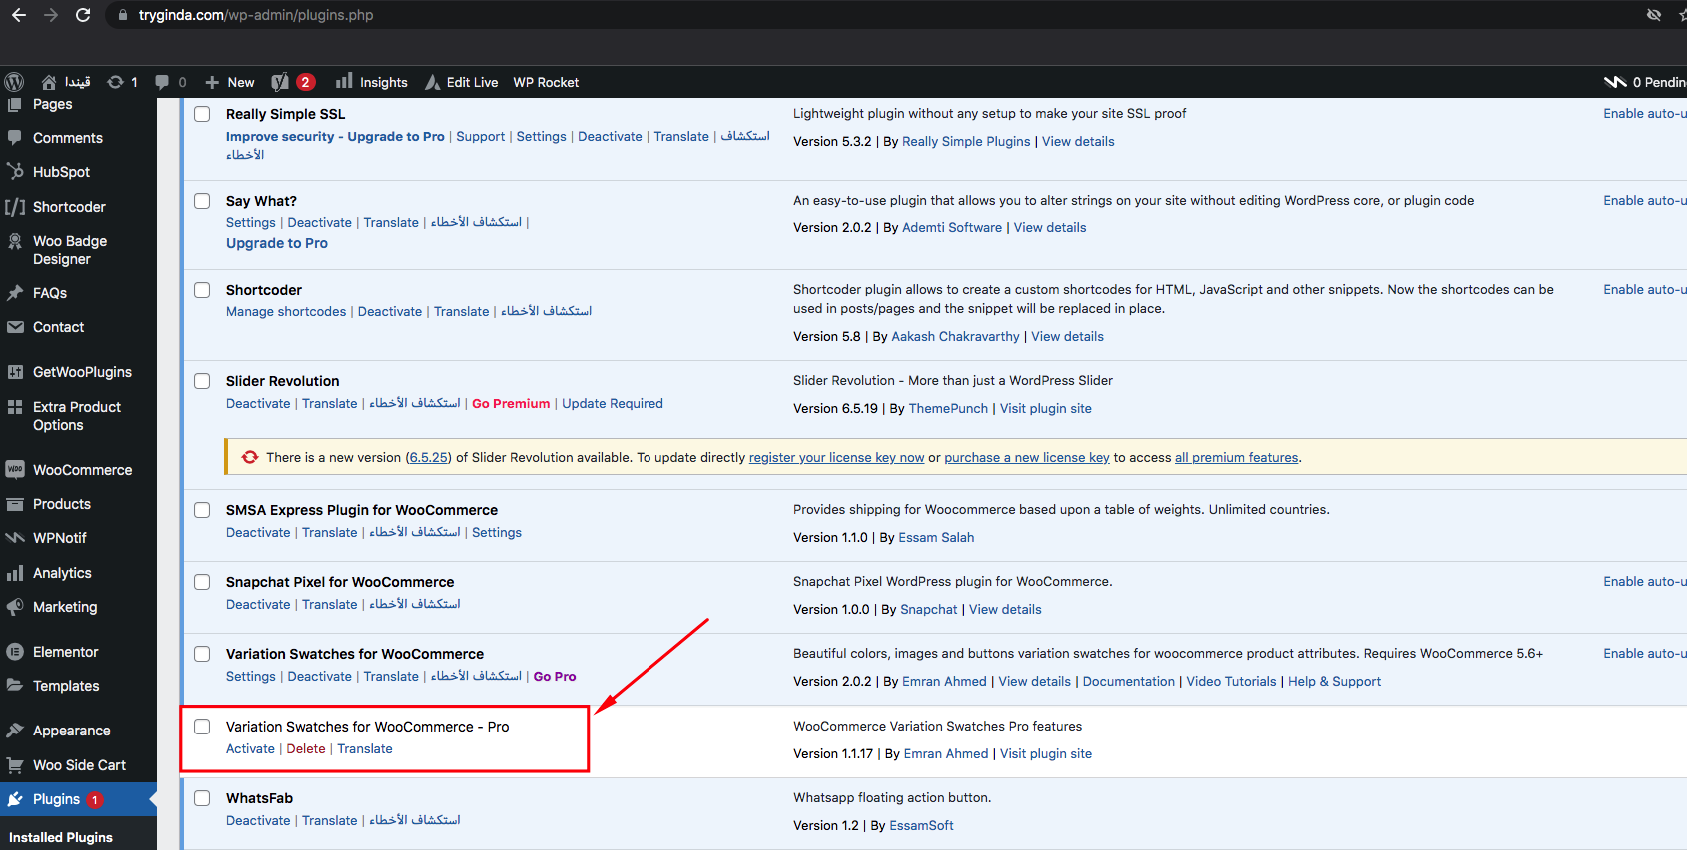The image size is (1687, 850).
Task: Click Edit Live icon in admin bar
Action: (x=433, y=82)
